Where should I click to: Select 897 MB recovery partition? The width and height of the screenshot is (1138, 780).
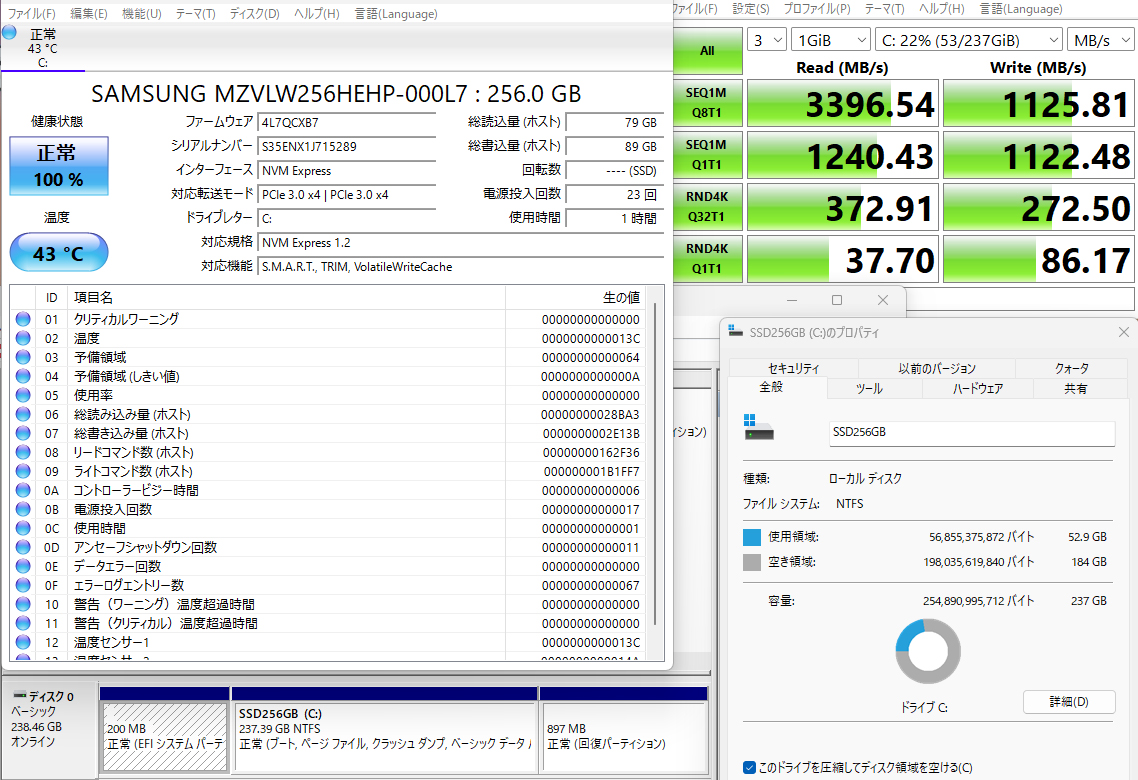624,729
